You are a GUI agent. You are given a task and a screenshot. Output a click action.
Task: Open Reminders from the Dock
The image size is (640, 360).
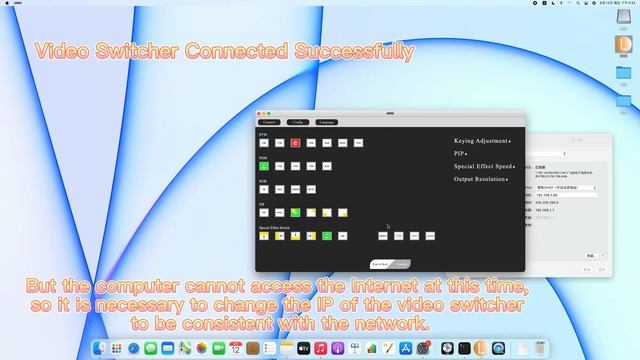(x=270, y=348)
